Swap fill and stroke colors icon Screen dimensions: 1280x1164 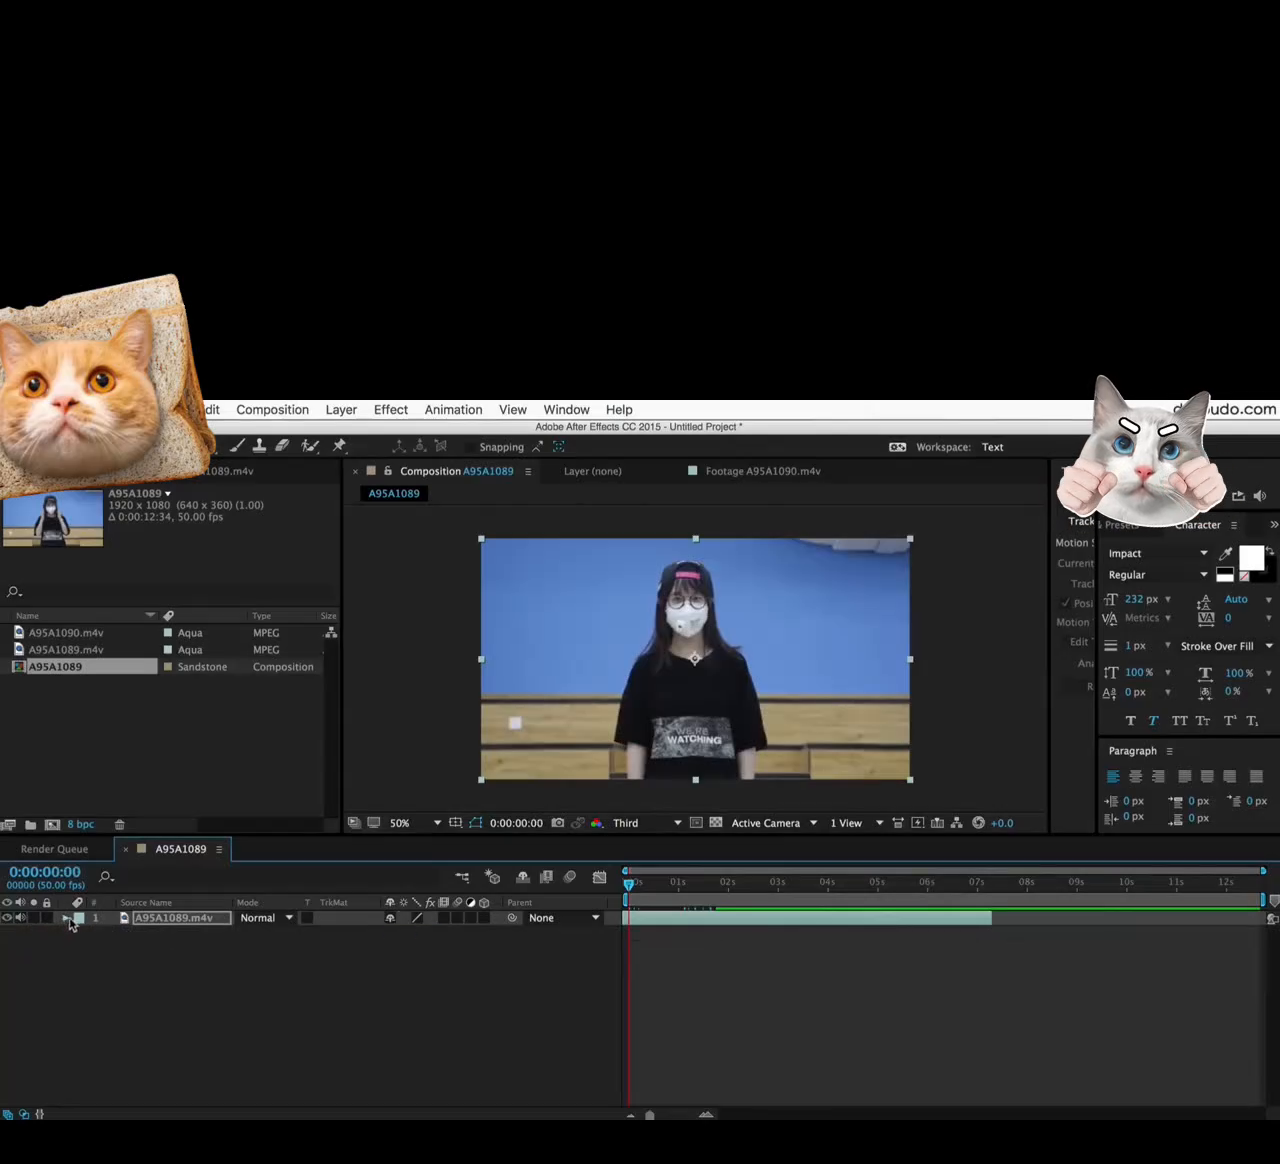click(1270, 551)
